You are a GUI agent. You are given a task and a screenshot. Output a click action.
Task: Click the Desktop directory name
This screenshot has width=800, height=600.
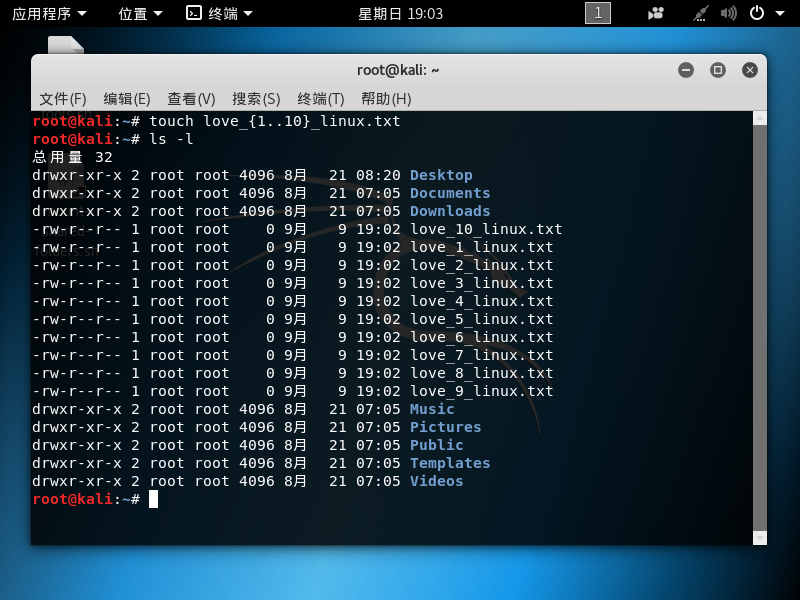pos(441,175)
